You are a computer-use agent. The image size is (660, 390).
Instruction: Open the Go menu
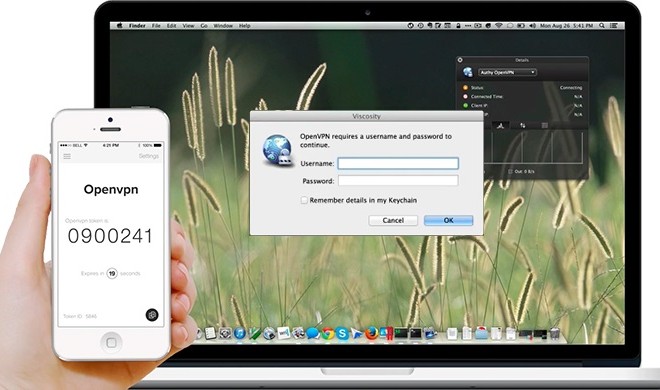[x=204, y=26]
